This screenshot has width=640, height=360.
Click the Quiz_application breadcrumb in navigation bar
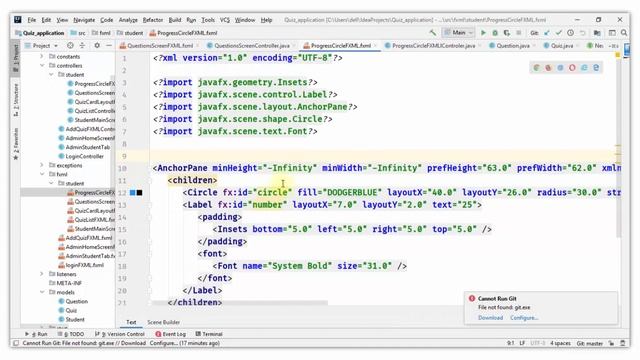coord(39,33)
